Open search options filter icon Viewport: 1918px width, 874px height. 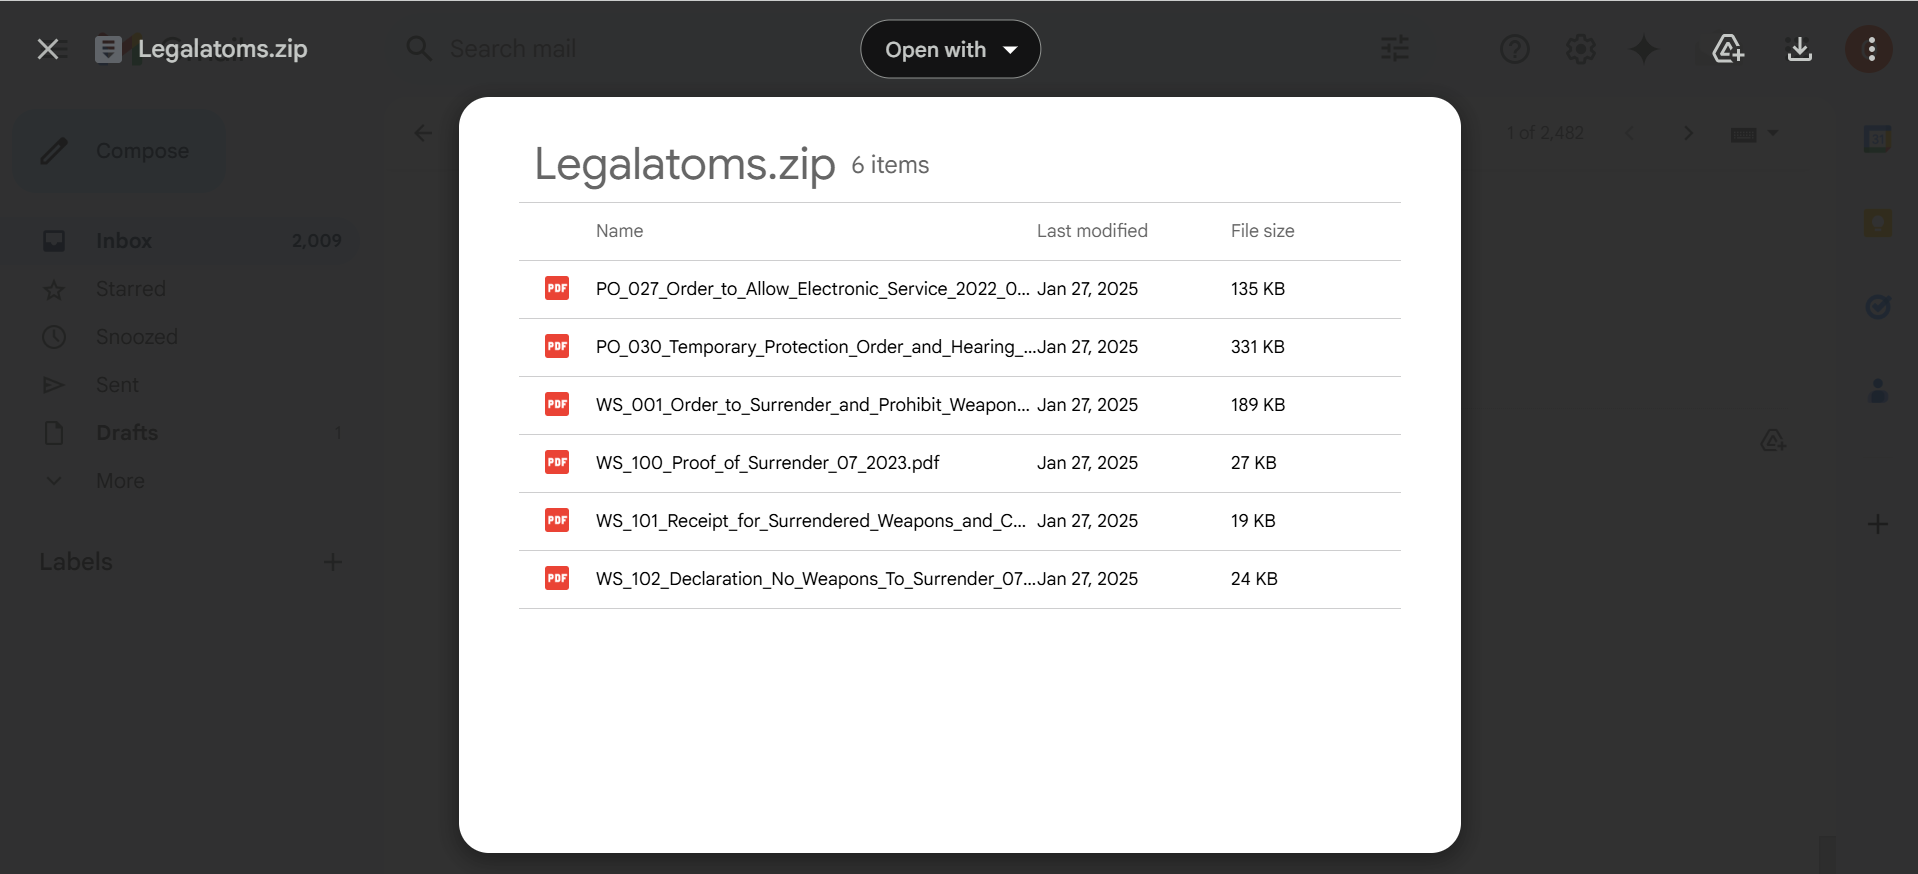[1394, 49]
